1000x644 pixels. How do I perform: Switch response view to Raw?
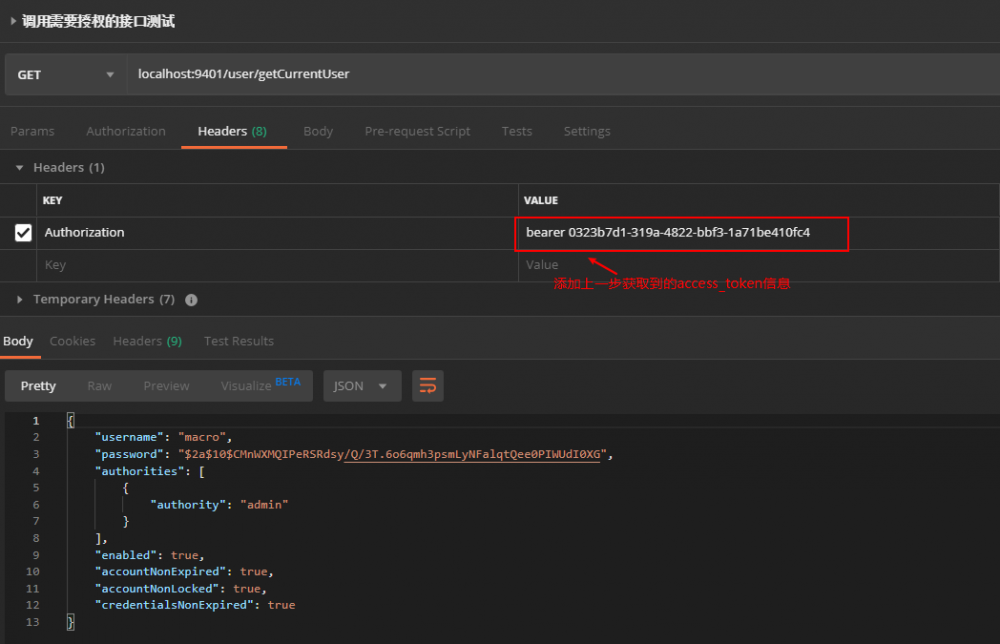(x=99, y=385)
